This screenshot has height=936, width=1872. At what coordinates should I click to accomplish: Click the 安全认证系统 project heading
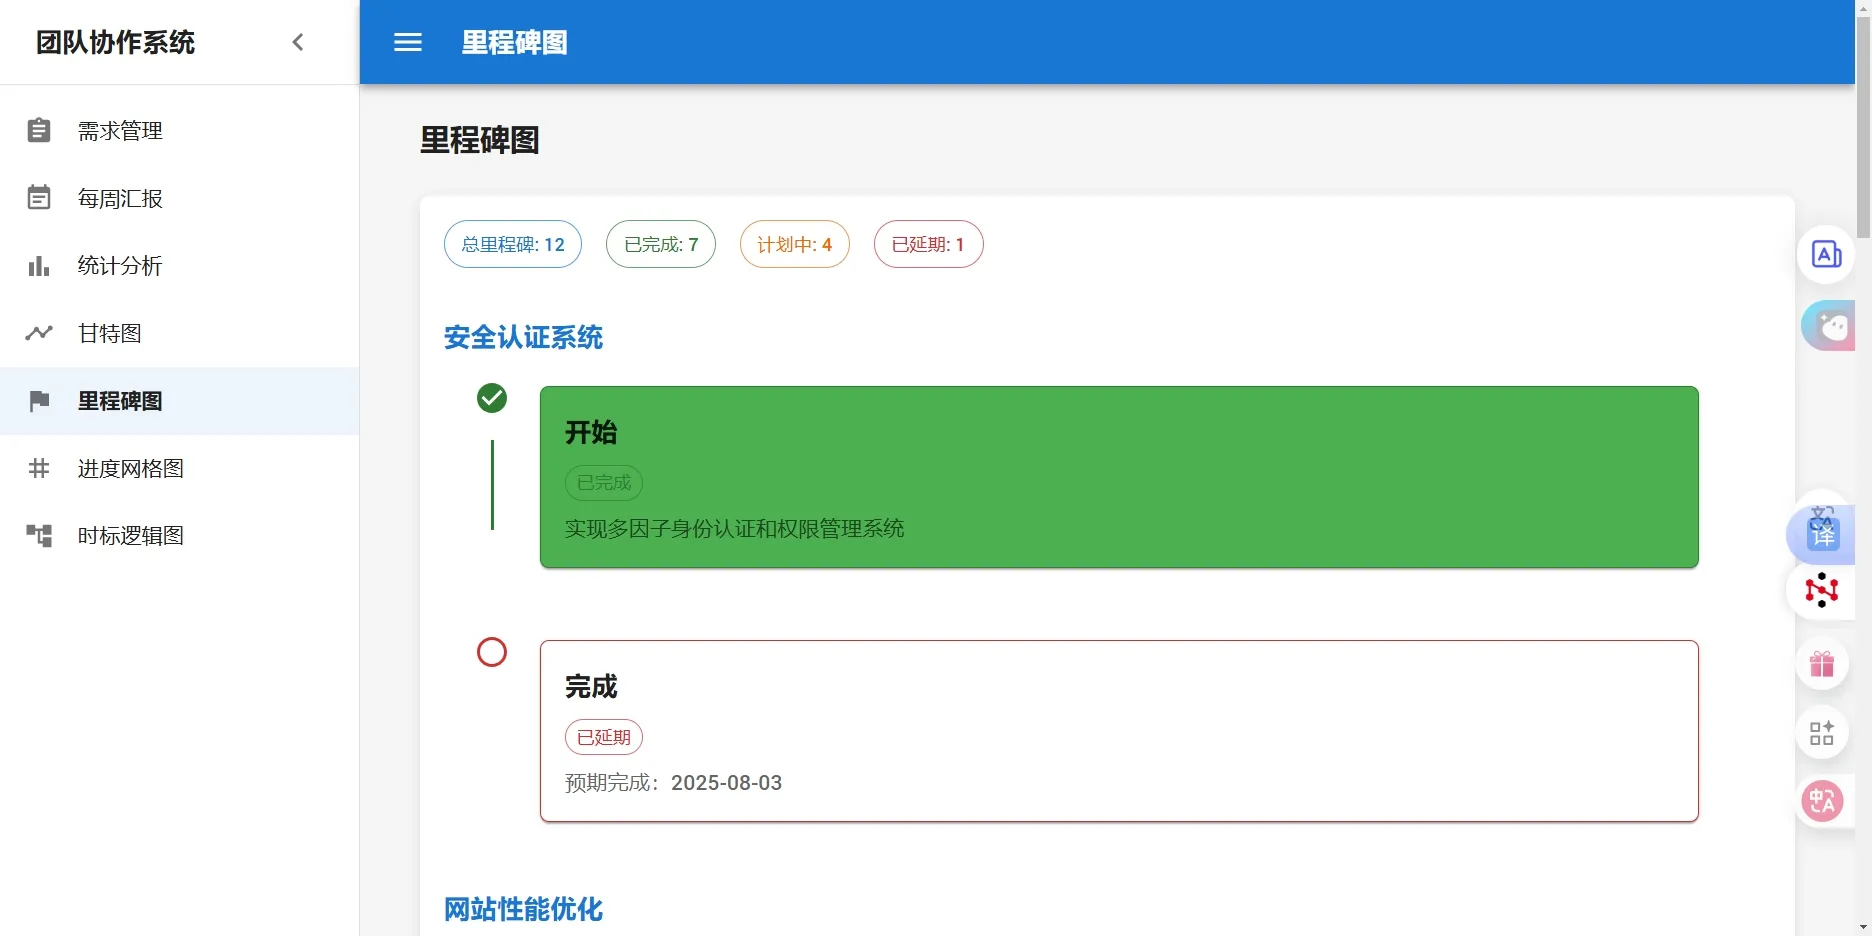(523, 338)
